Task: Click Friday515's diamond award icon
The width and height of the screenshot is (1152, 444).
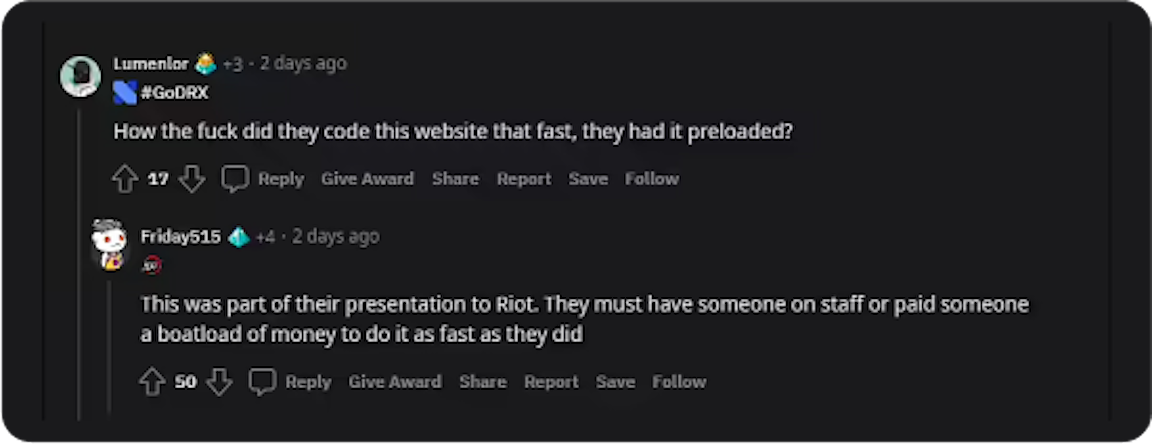Action: (238, 237)
